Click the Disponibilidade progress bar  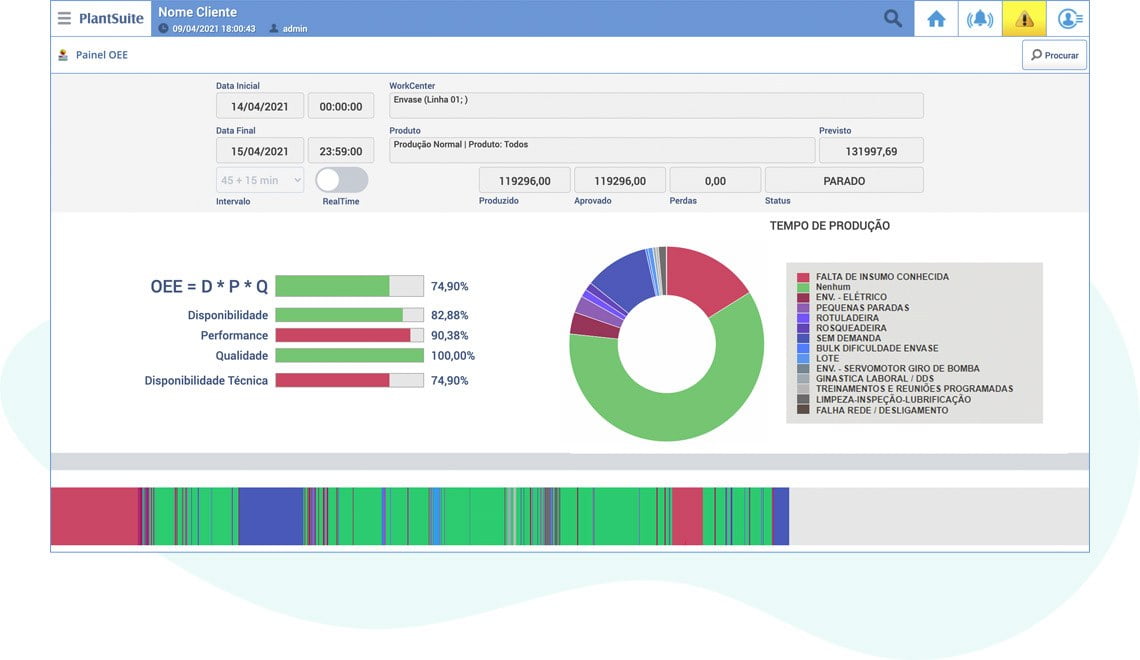350,315
